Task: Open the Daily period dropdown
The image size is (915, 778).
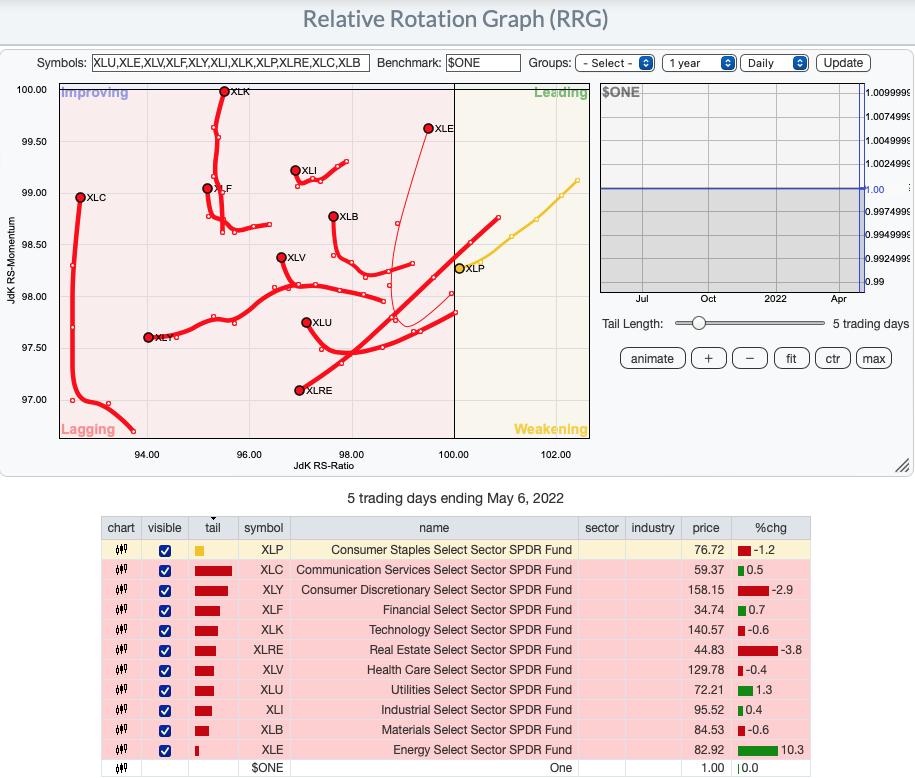Action: point(774,63)
